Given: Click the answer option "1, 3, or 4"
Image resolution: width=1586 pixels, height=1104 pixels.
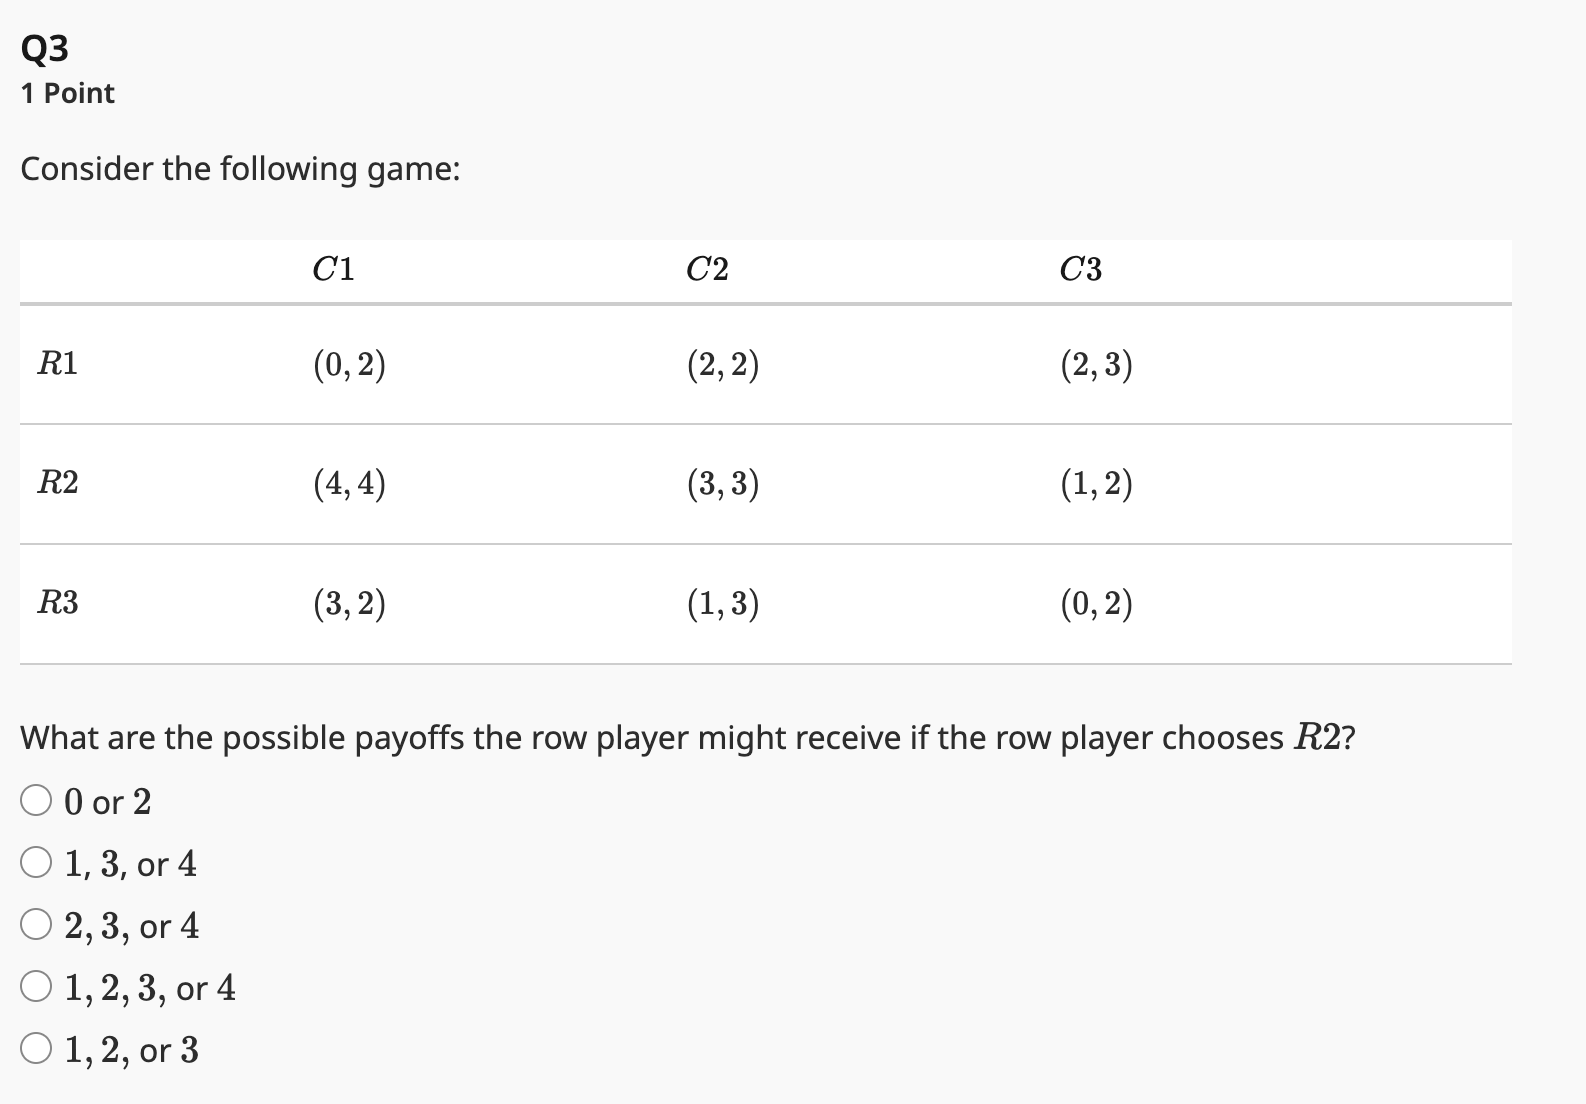Looking at the screenshot, I should tap(128, 863).
